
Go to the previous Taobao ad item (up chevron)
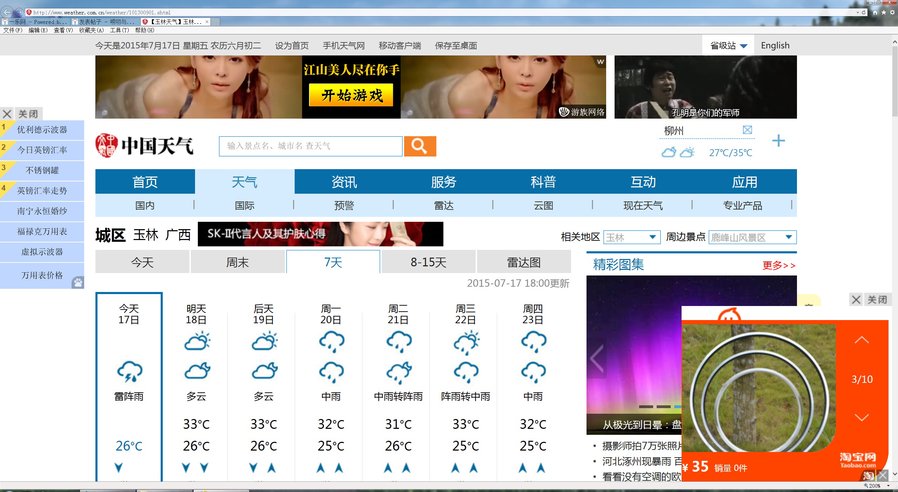tap(861, 341)
